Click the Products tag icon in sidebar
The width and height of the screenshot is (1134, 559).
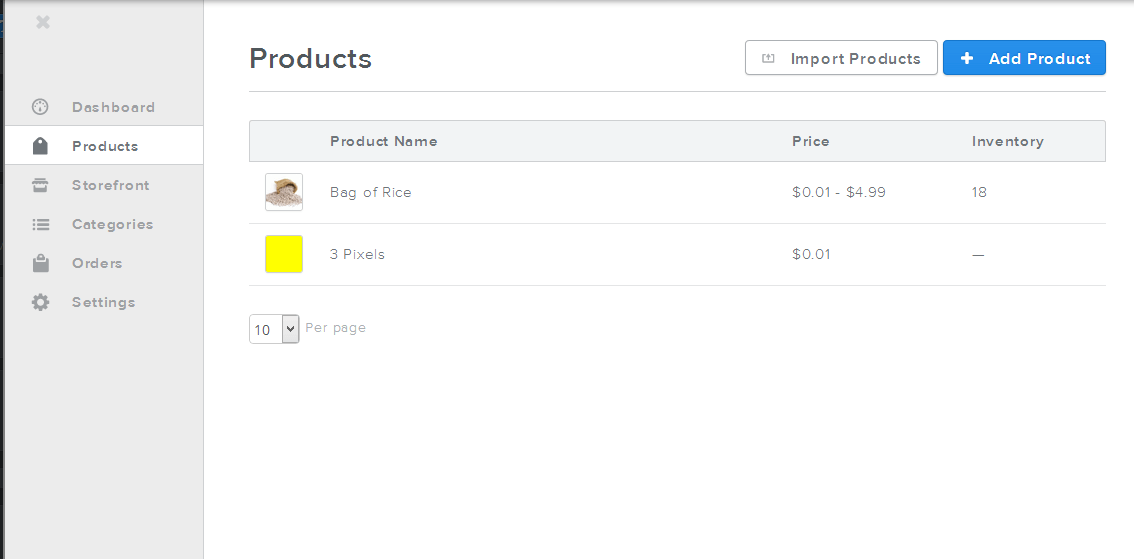[x=40, y=146]
